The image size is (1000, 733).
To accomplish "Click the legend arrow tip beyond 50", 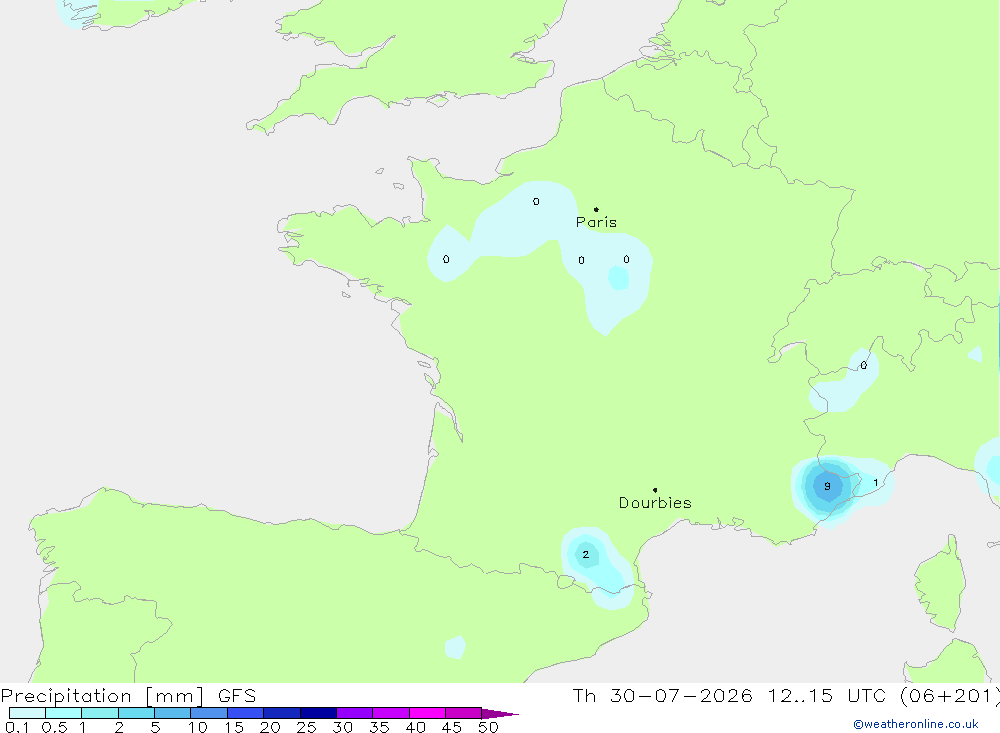I will coord(501,713).
